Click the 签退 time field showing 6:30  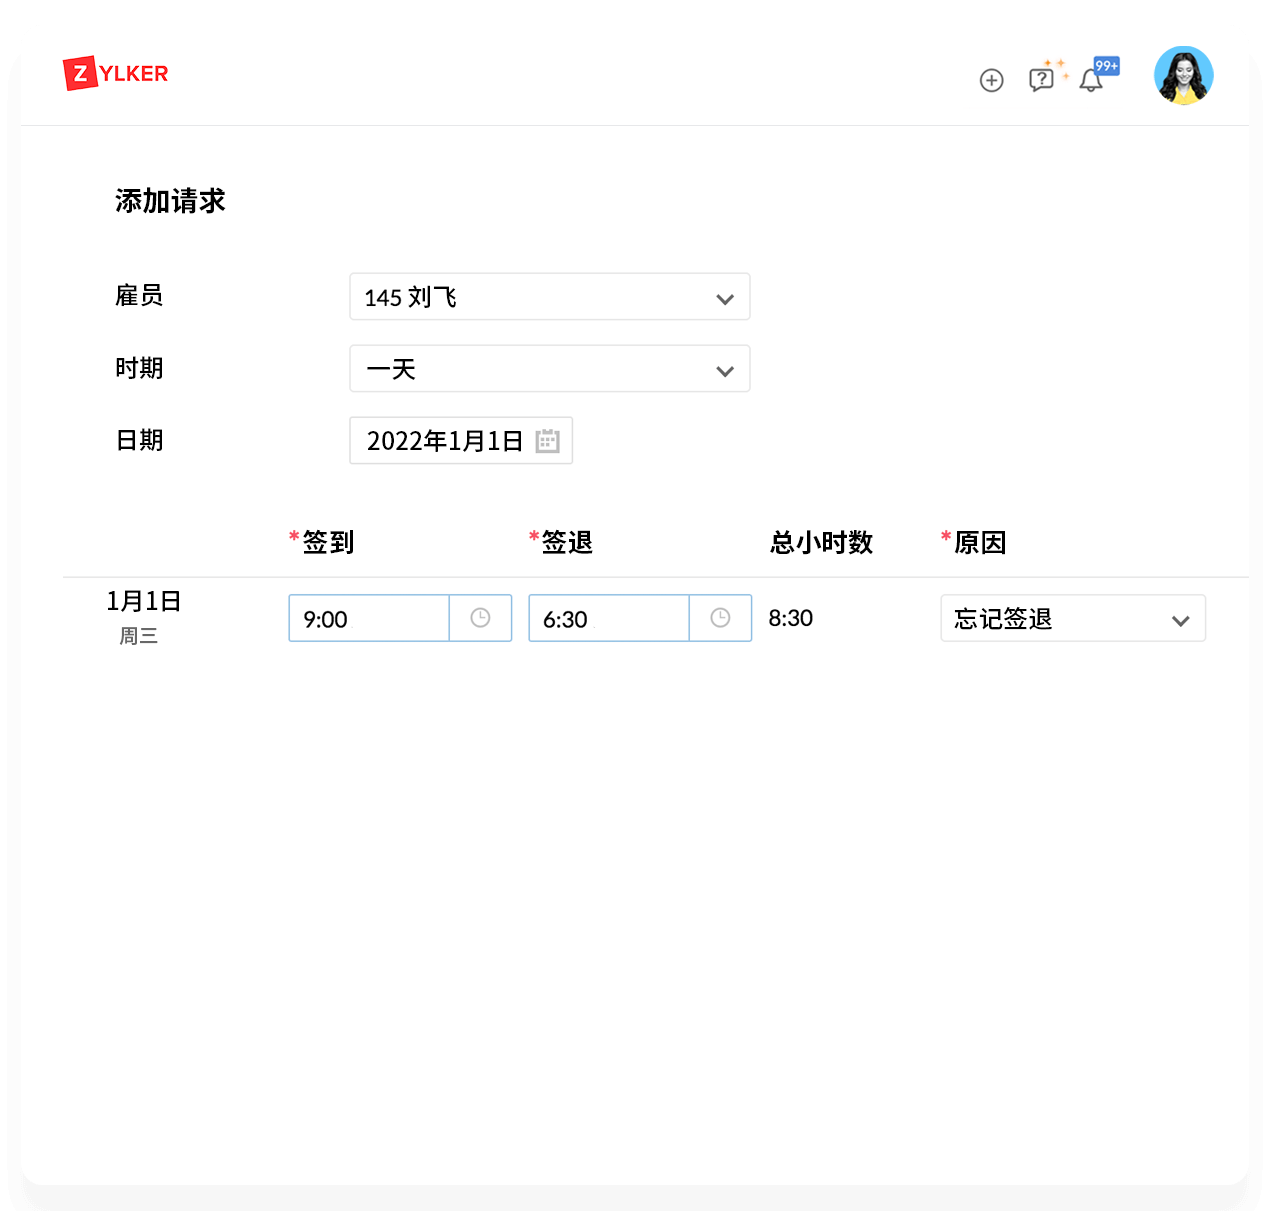point(608,619)
